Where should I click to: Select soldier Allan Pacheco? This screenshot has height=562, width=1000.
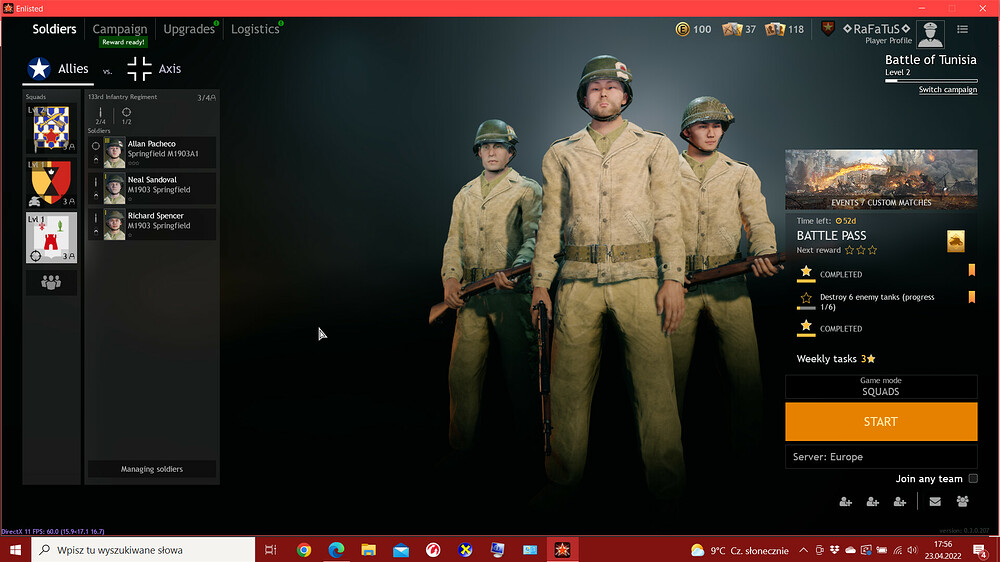[152, 153]
